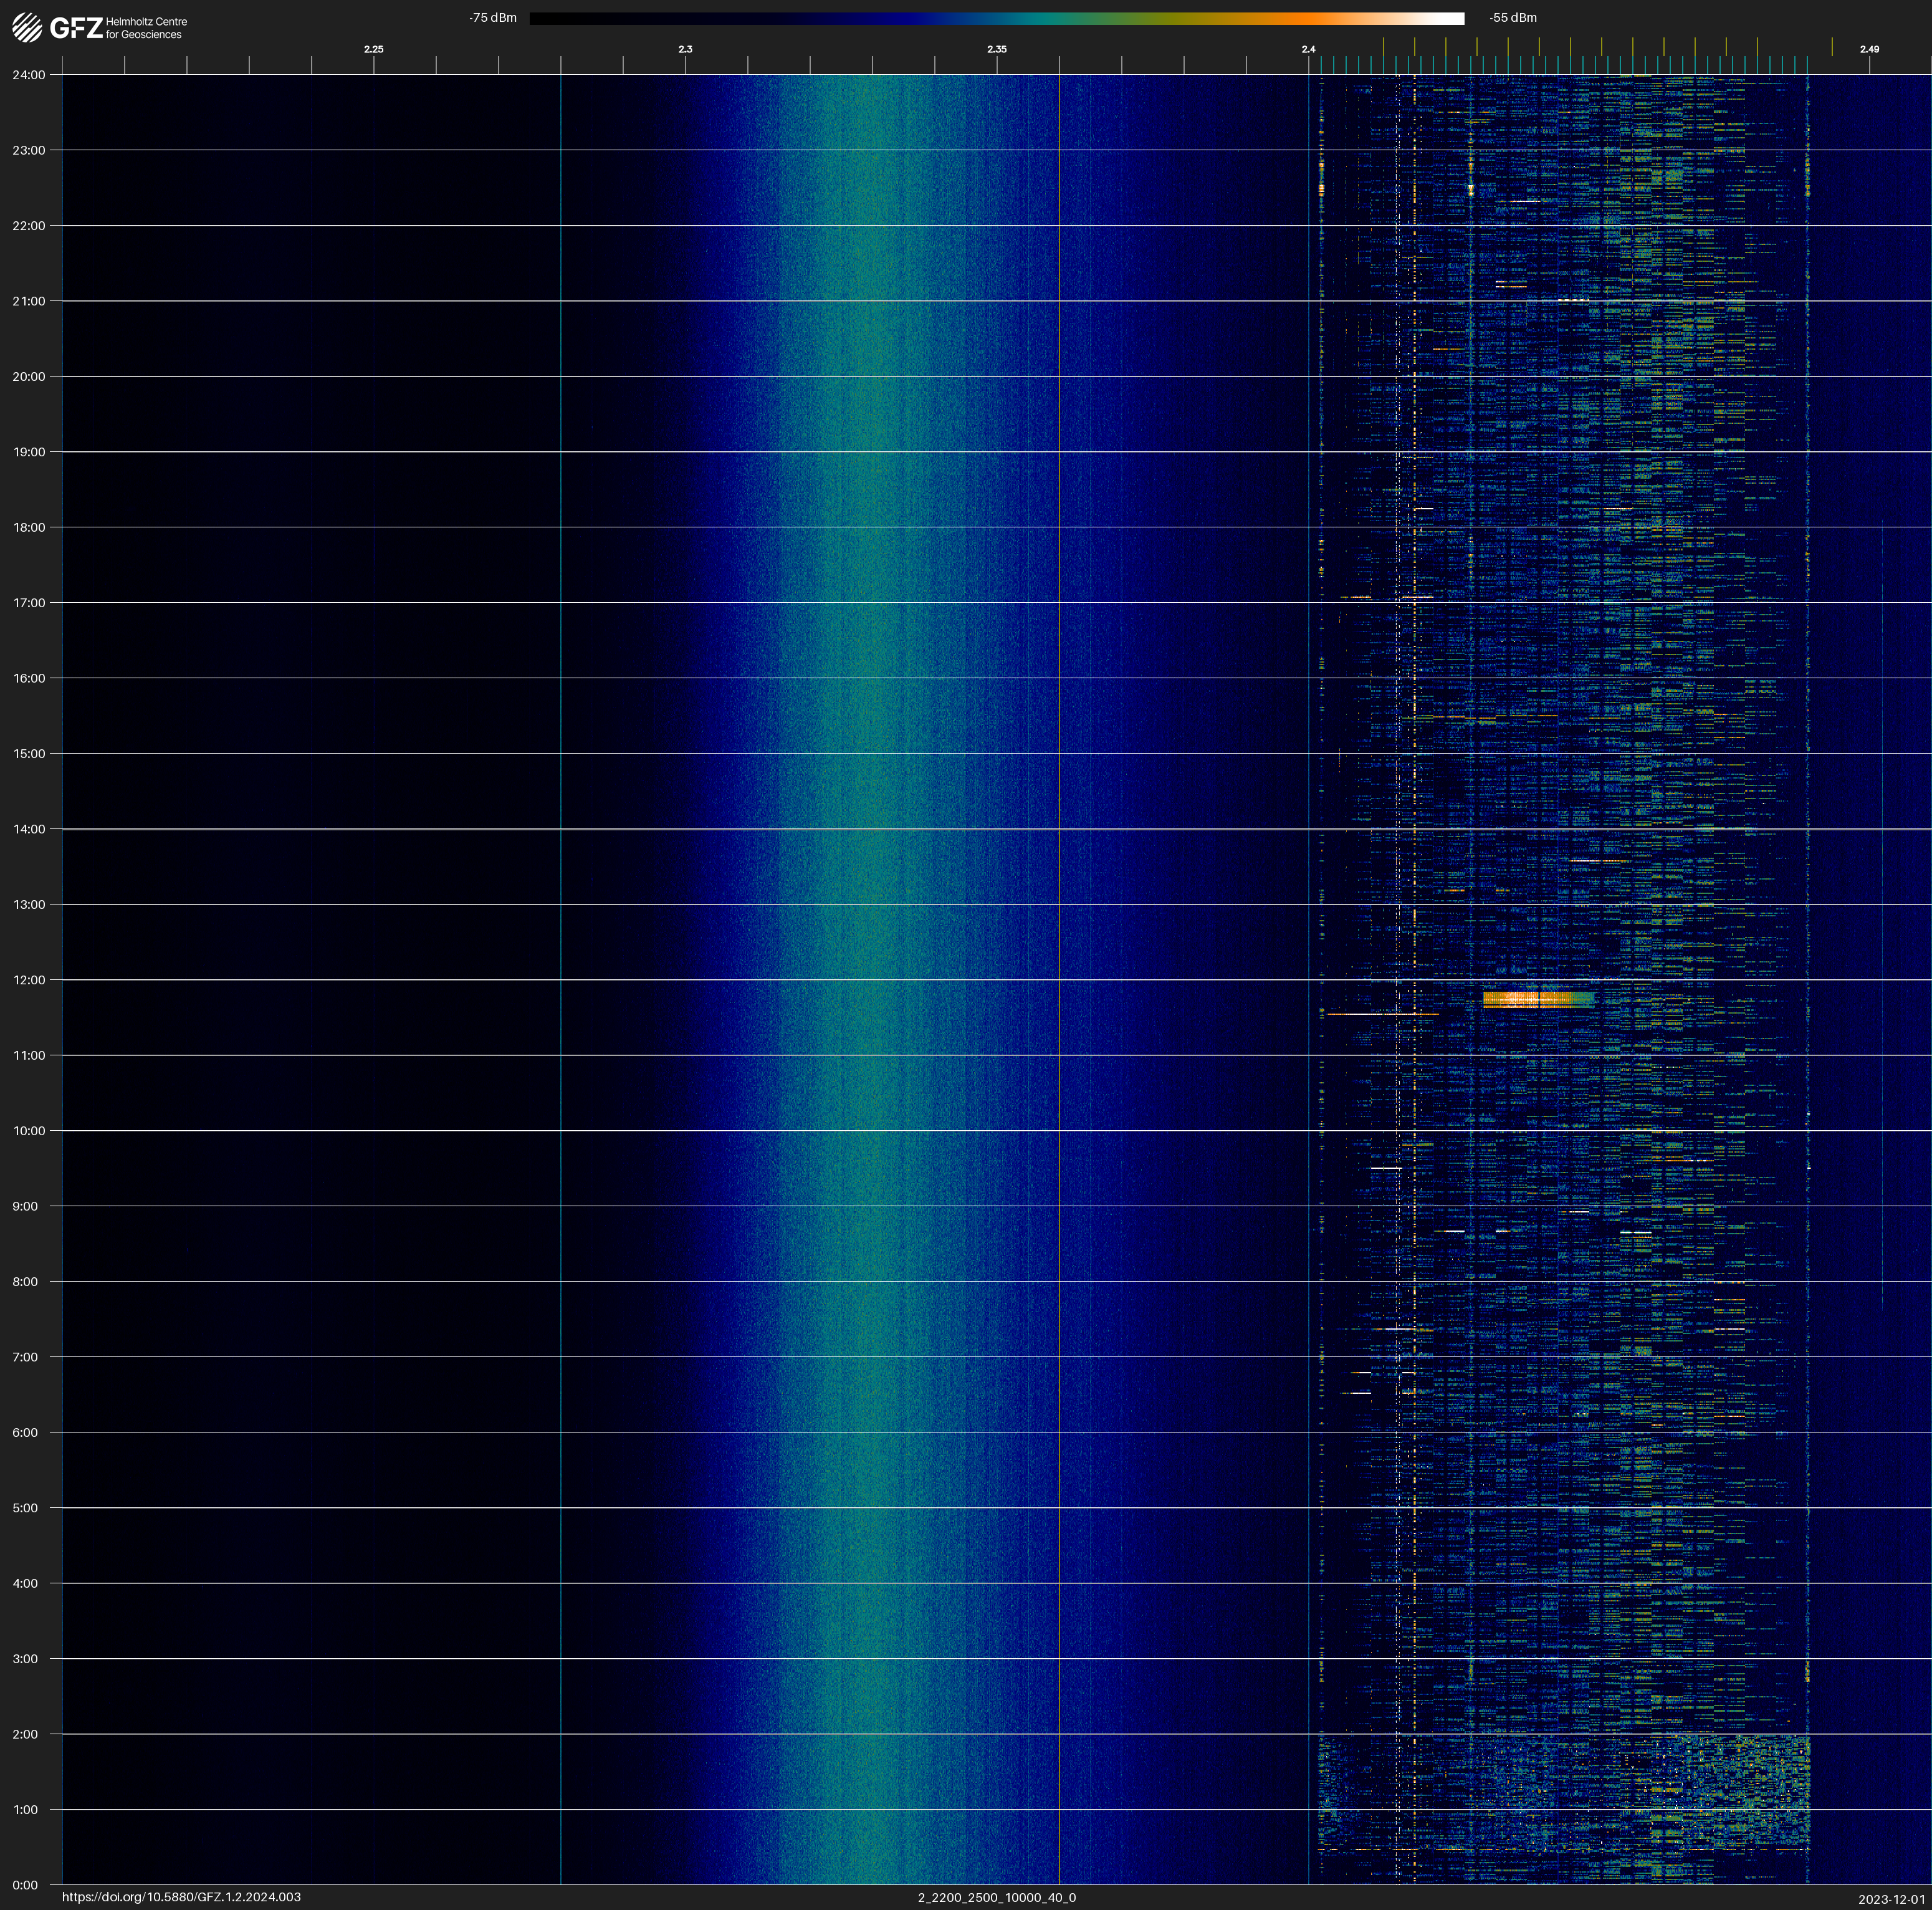The image size is (1932, 1910).
Task: Select the 2.25 frequency axis label
Action: click(373, 49)
